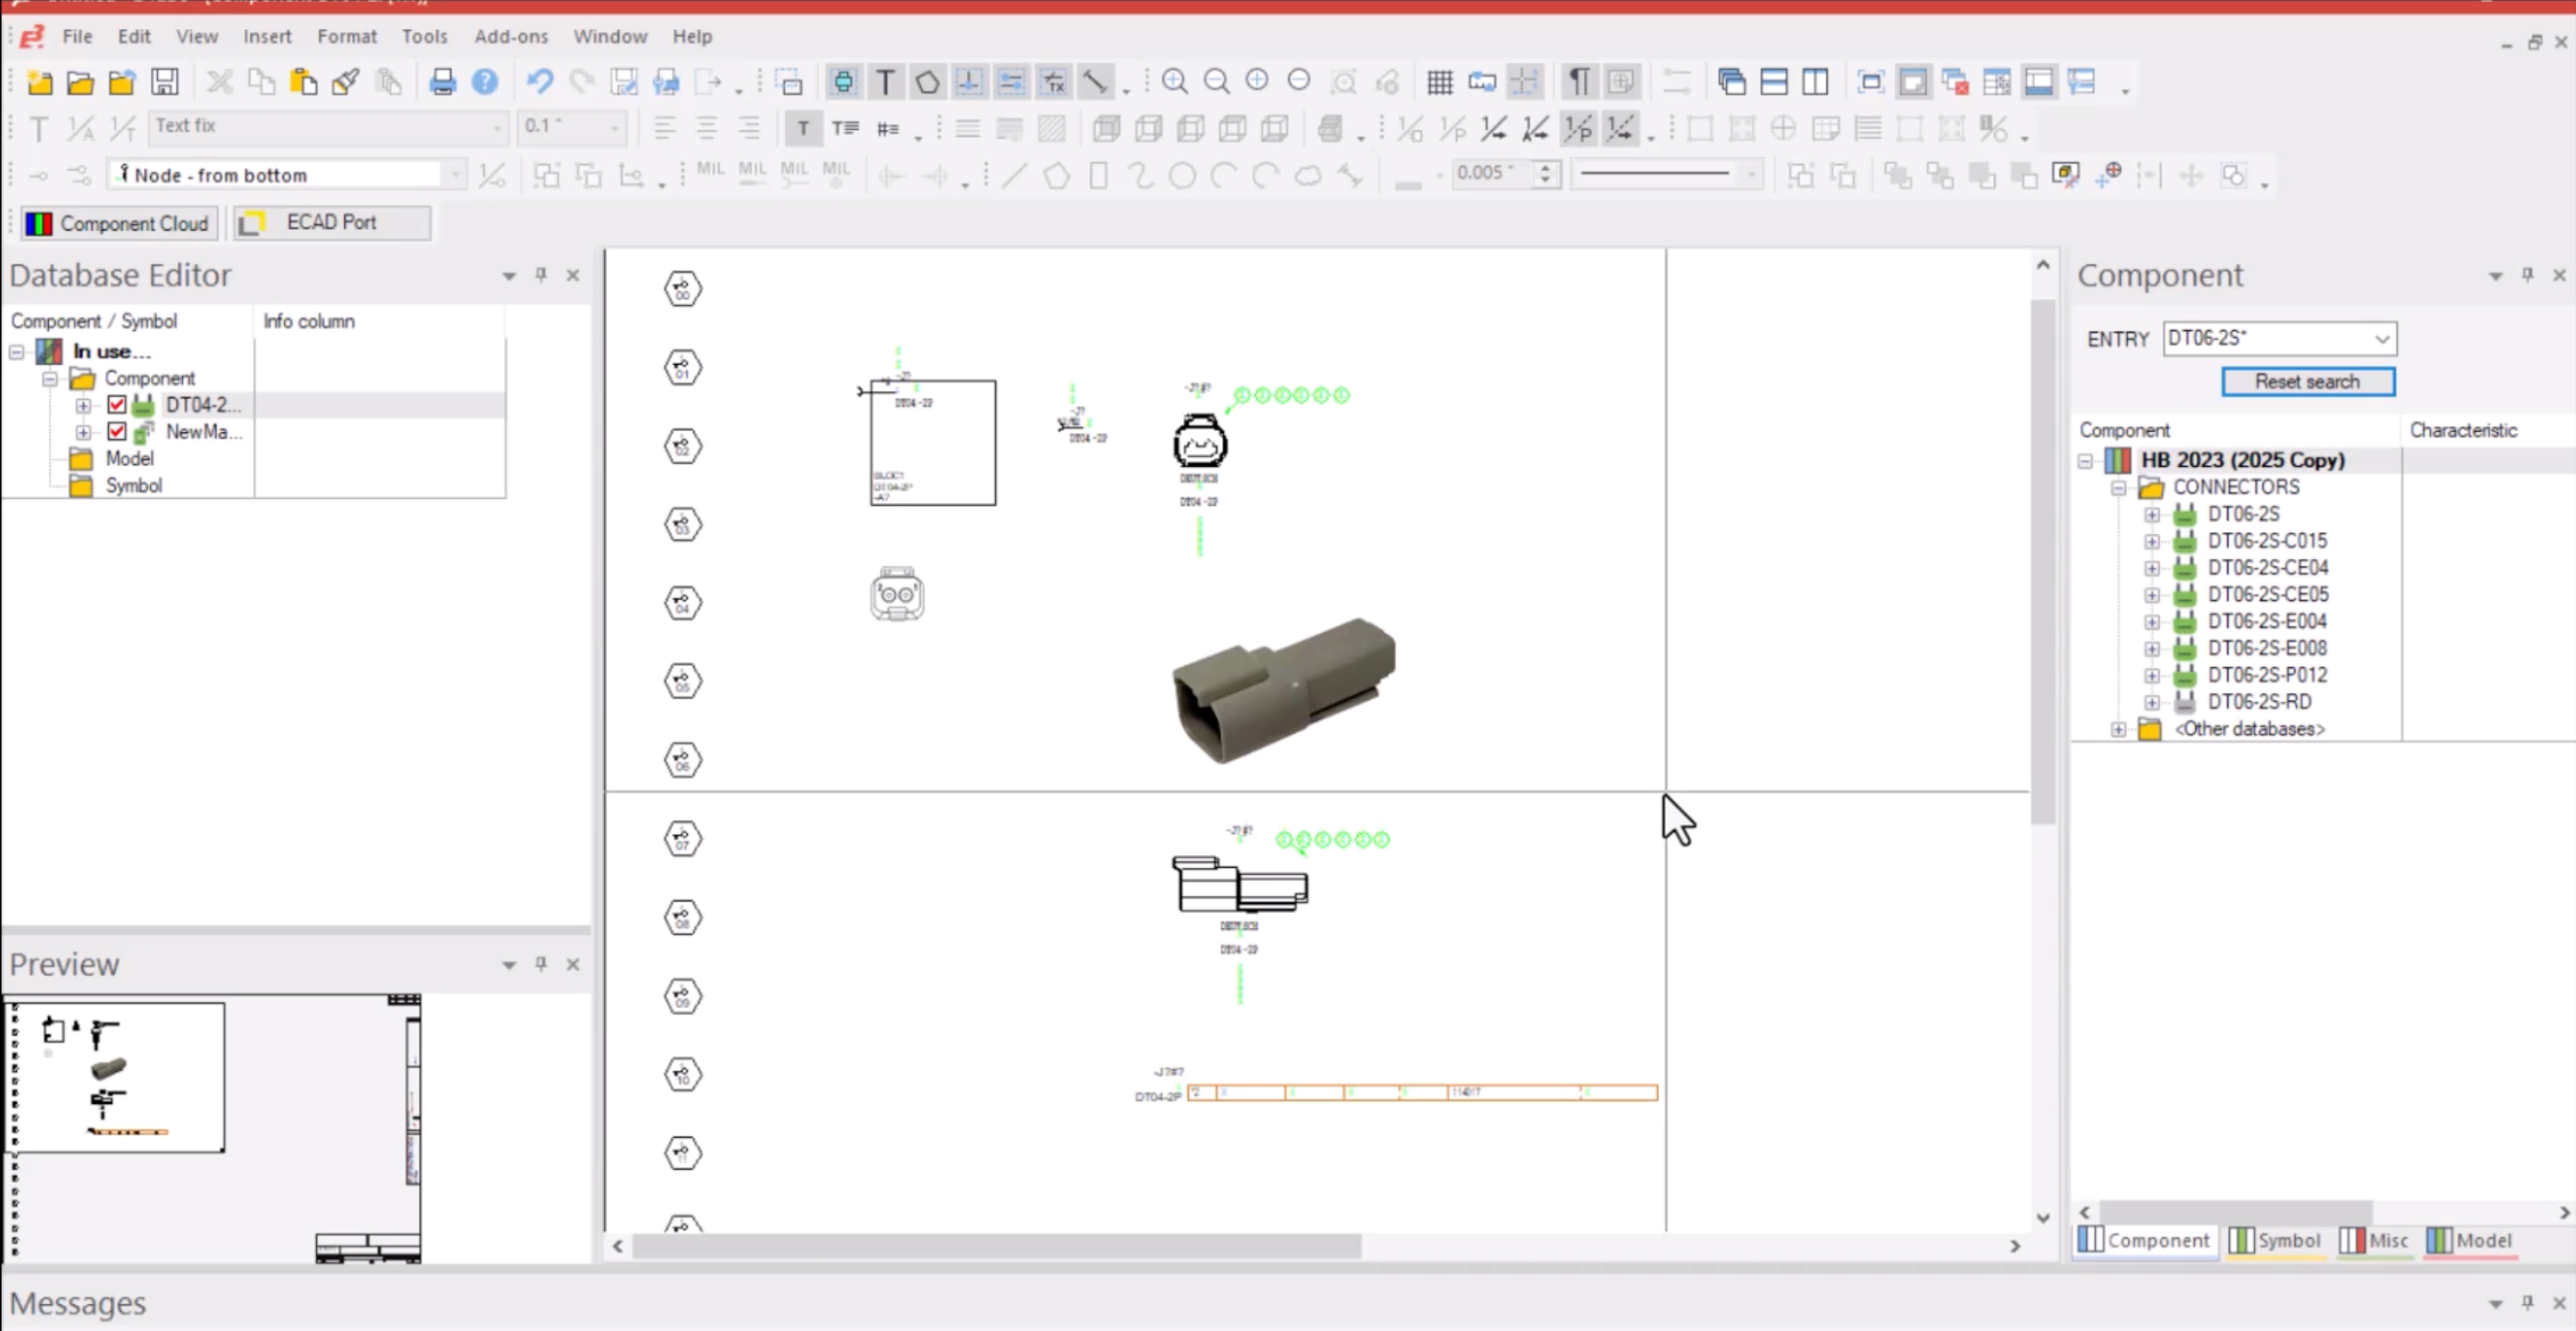Image resolution: width=2576 pixels, height=1331 pixels.
Task: Uncheck the NewMa component checkbox
Action: click(x=116, y=432)
